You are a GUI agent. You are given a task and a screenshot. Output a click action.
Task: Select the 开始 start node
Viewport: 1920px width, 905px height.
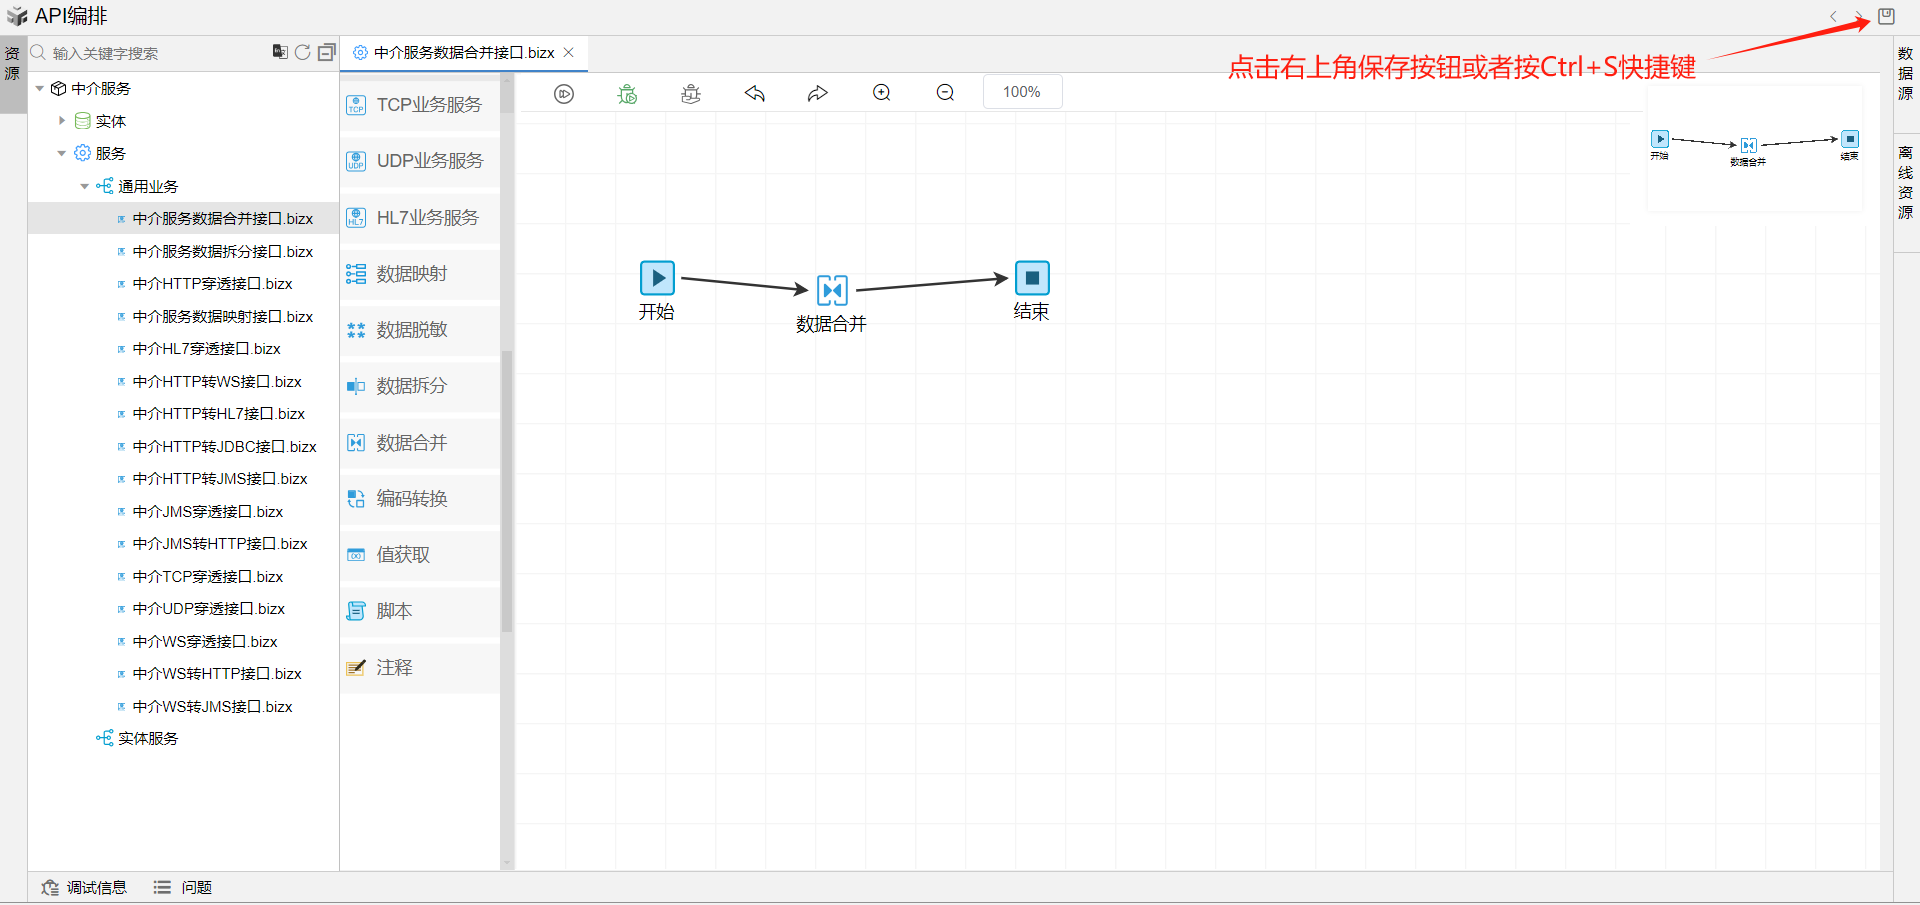coord(657,278)
